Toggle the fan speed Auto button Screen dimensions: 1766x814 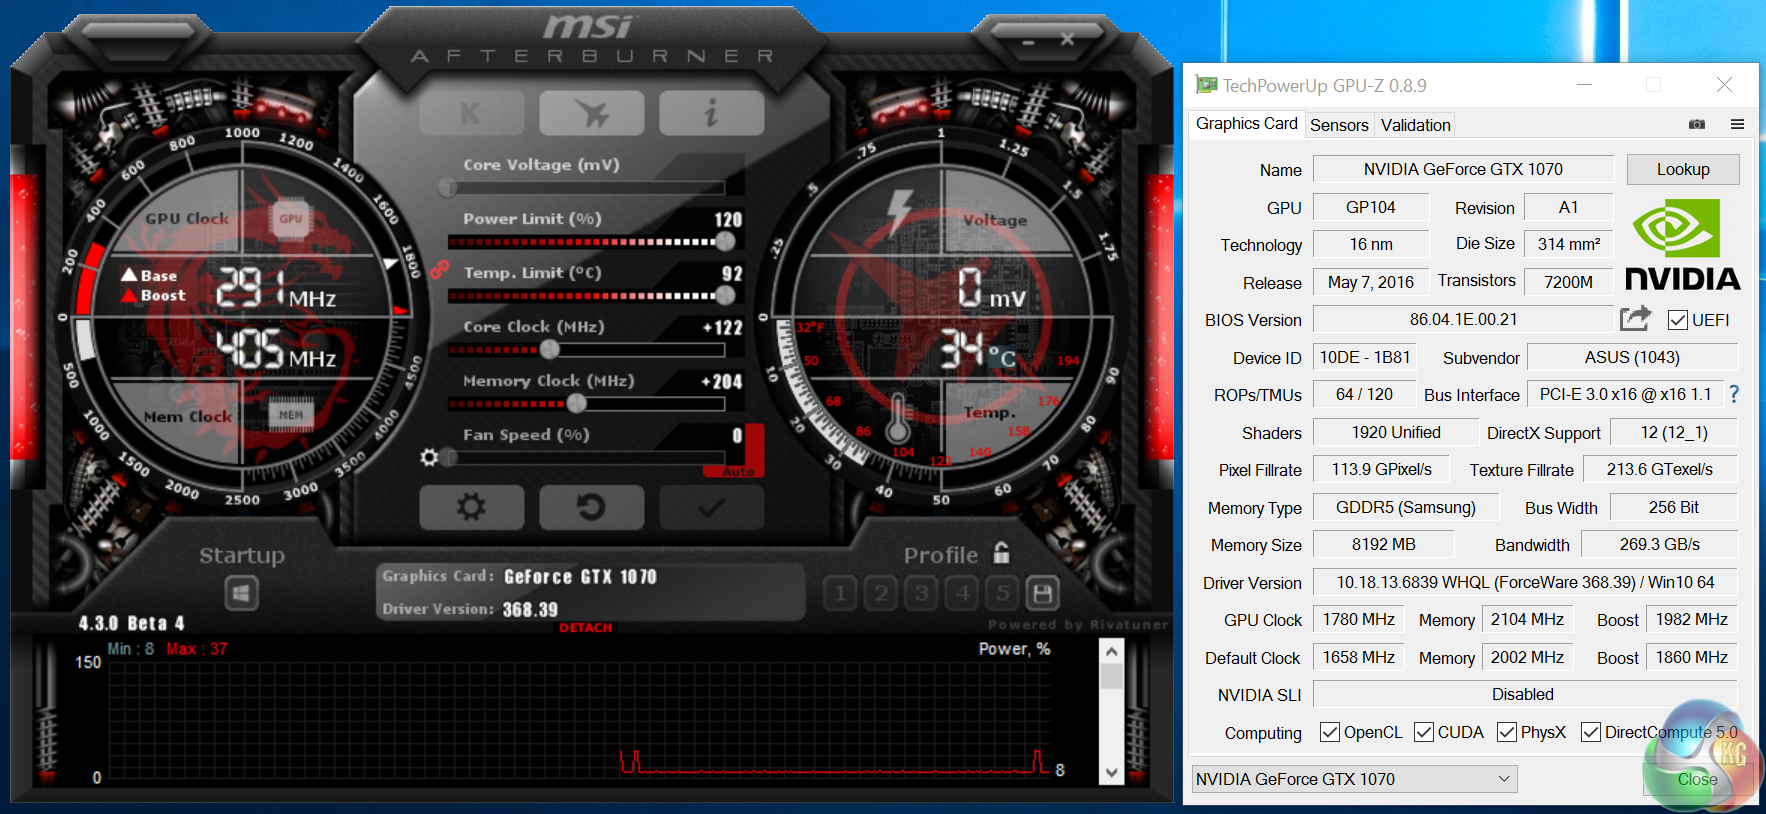pyautogui.click(x=739, y=471)
